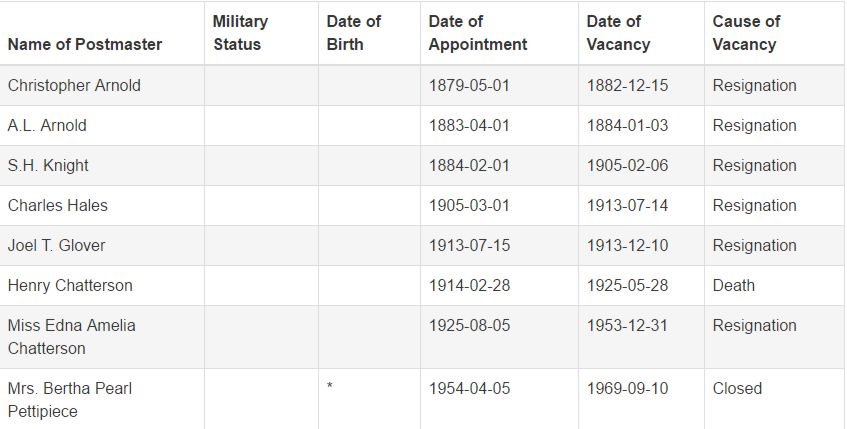
Task: Click the appointment date 1954-04-05
Action: 469,388
